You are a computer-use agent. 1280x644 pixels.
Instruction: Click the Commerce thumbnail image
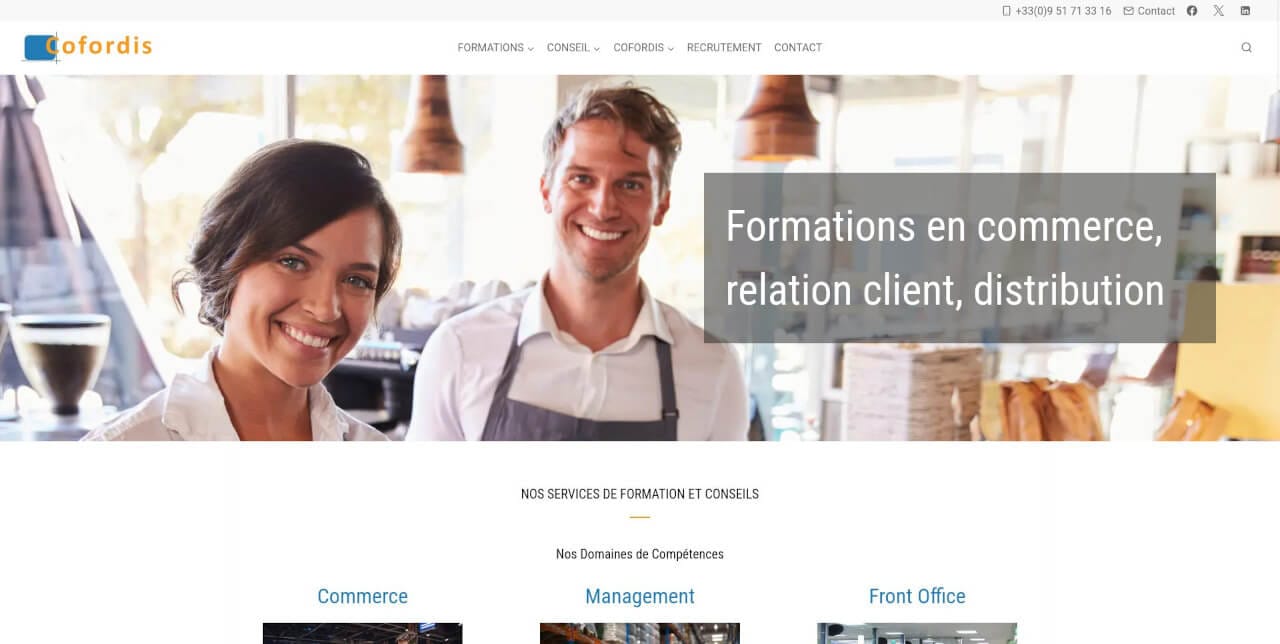[x=363, y=633]
